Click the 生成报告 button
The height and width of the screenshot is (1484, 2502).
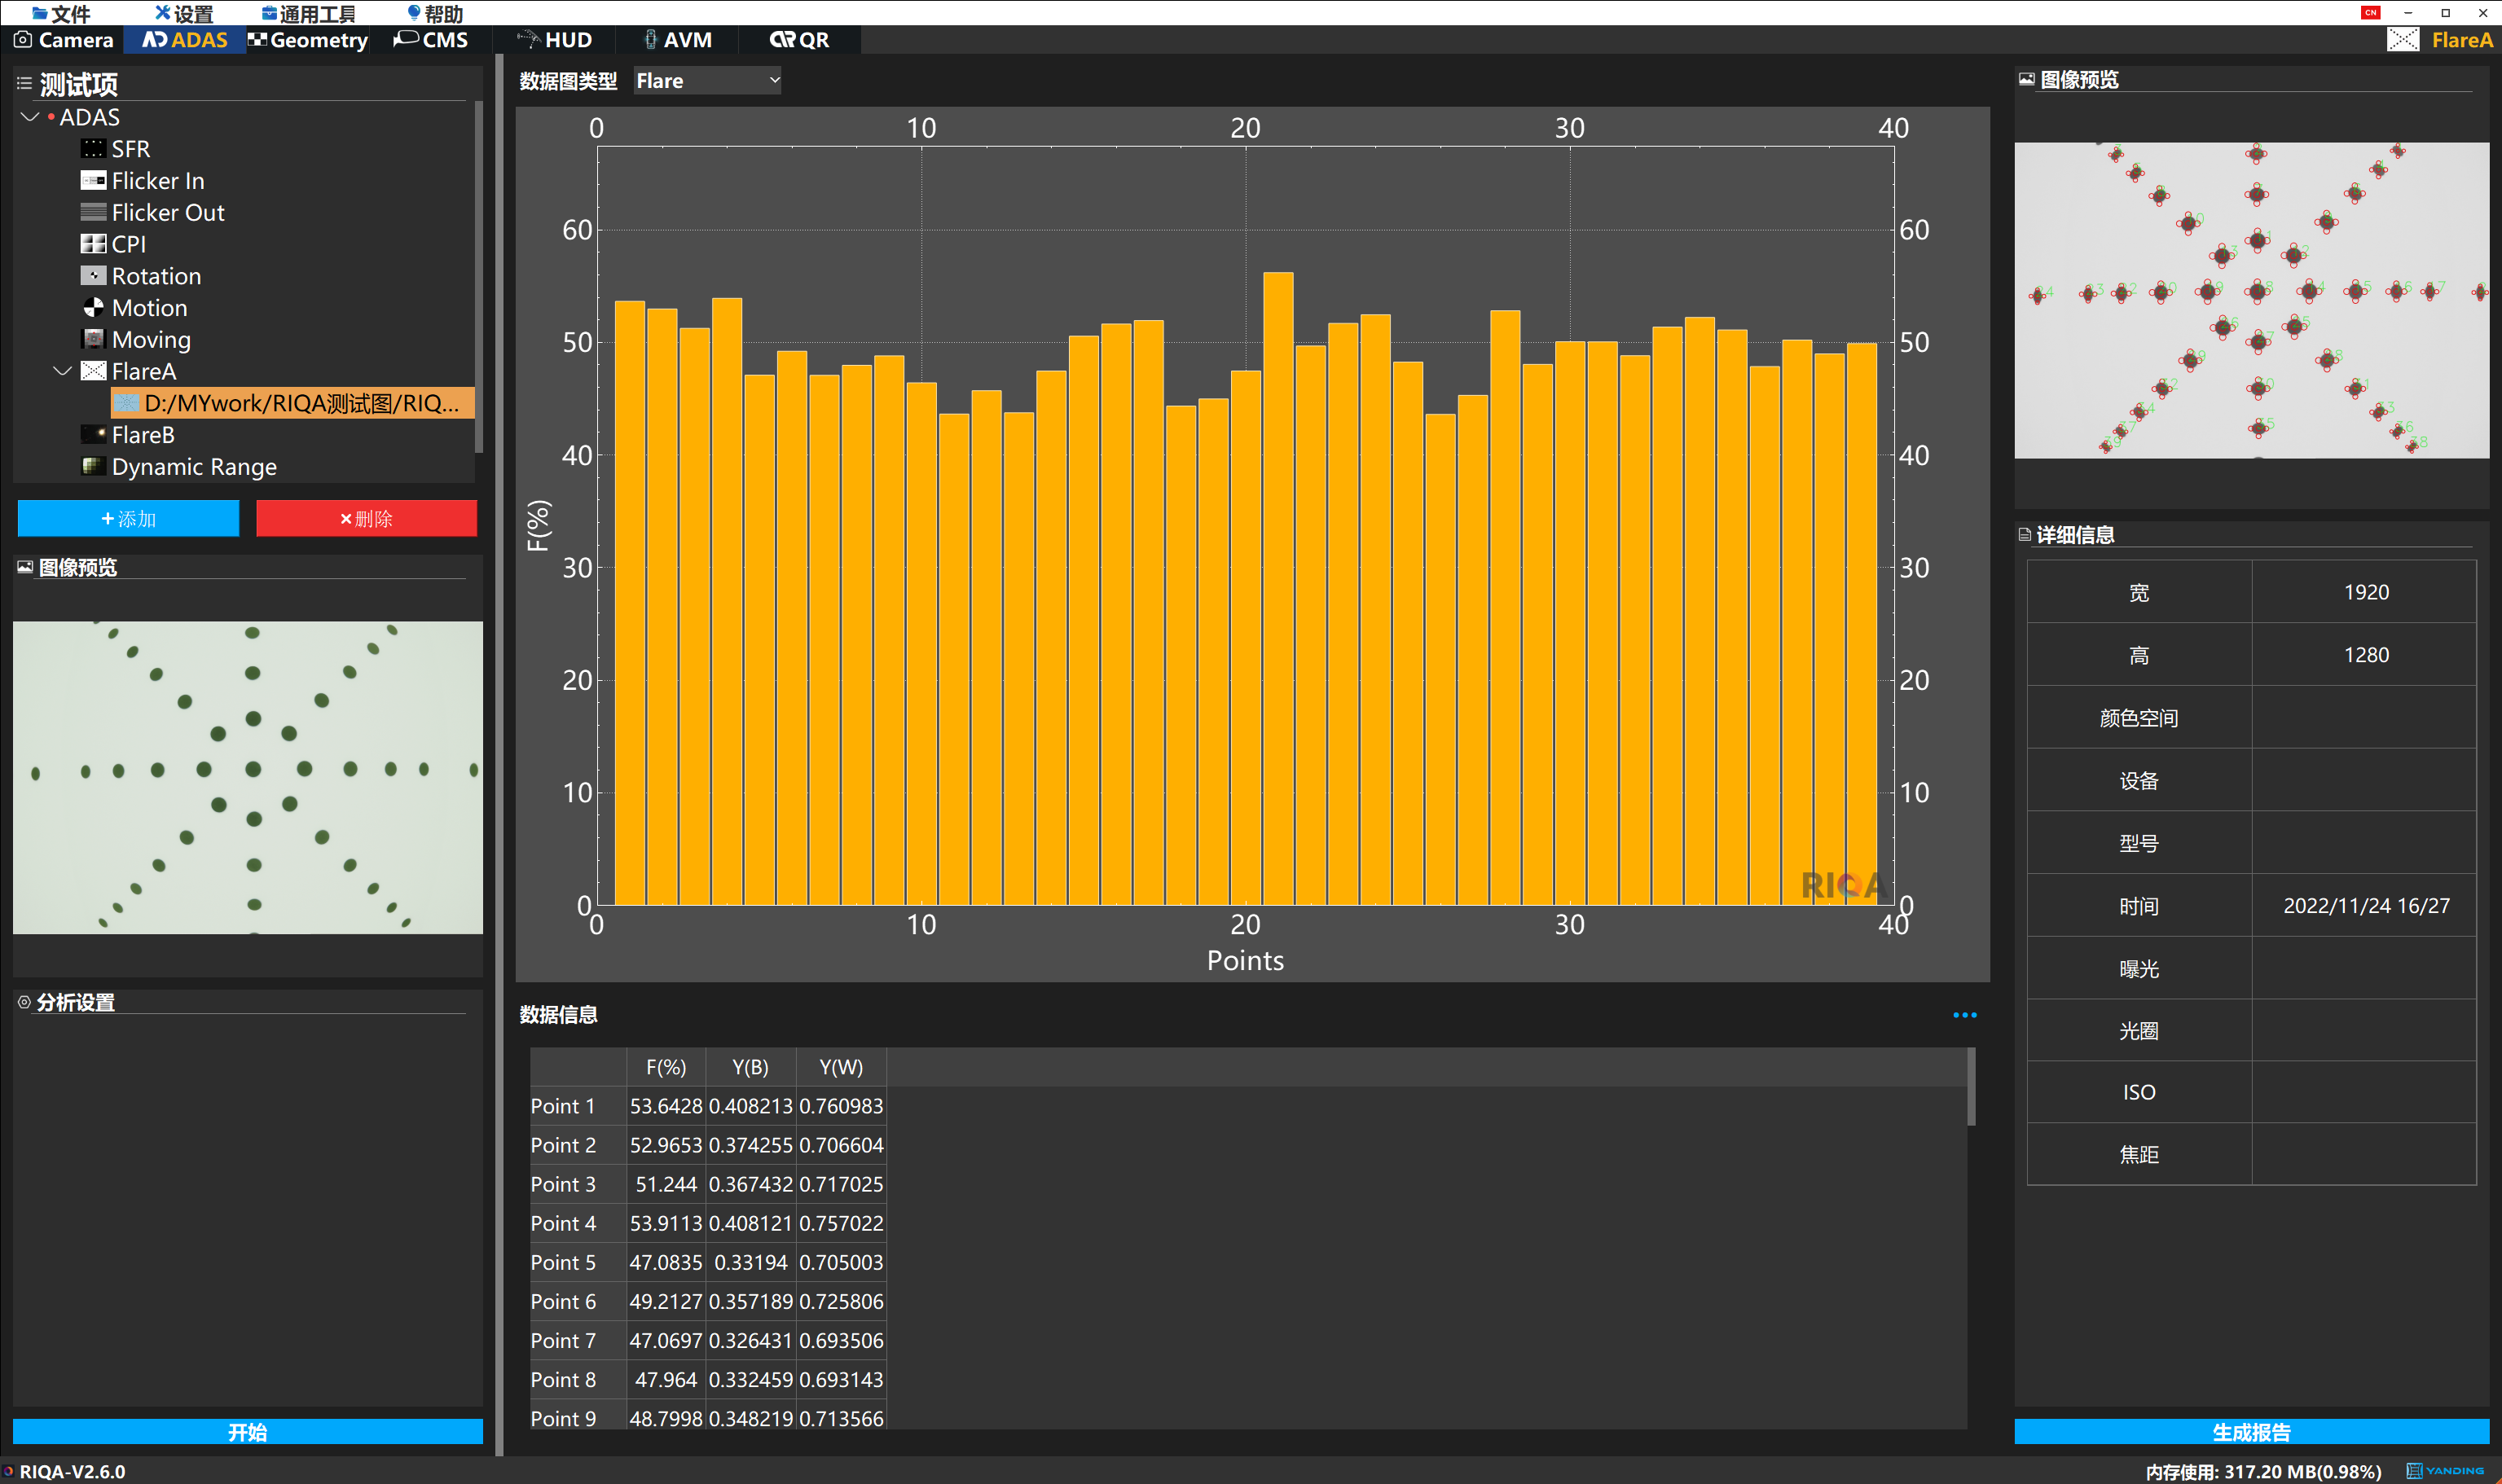click(x=2250, y=1431)
